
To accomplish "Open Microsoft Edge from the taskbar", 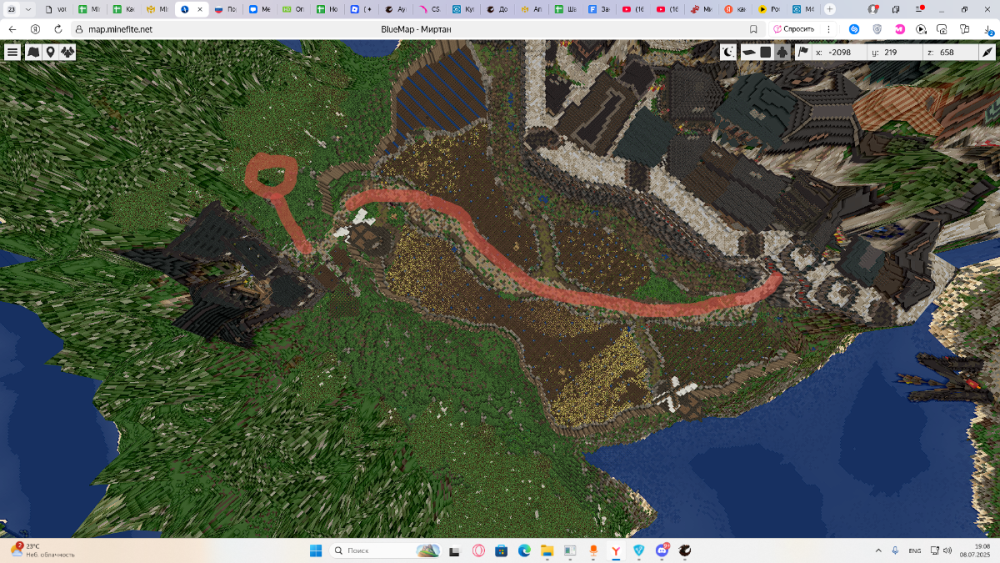I will coord(524,551).
